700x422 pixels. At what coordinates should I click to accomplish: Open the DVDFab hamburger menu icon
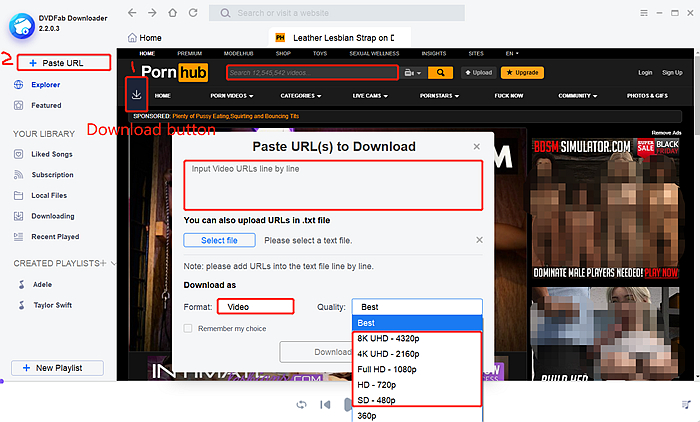pyautogui.click(x=644, y=13)
